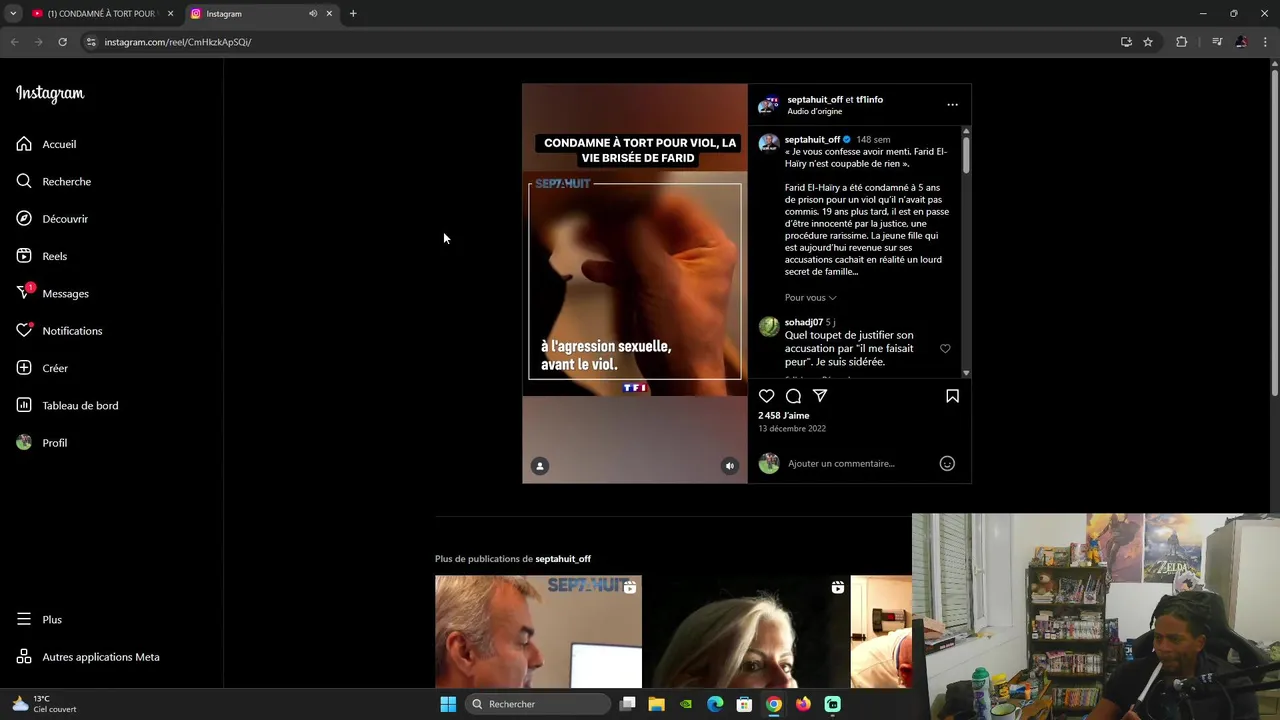Image resolution: width=1280 pixels, height=720 pixels.
Task: Install app icon in address bar
Action: [1126, 42]
